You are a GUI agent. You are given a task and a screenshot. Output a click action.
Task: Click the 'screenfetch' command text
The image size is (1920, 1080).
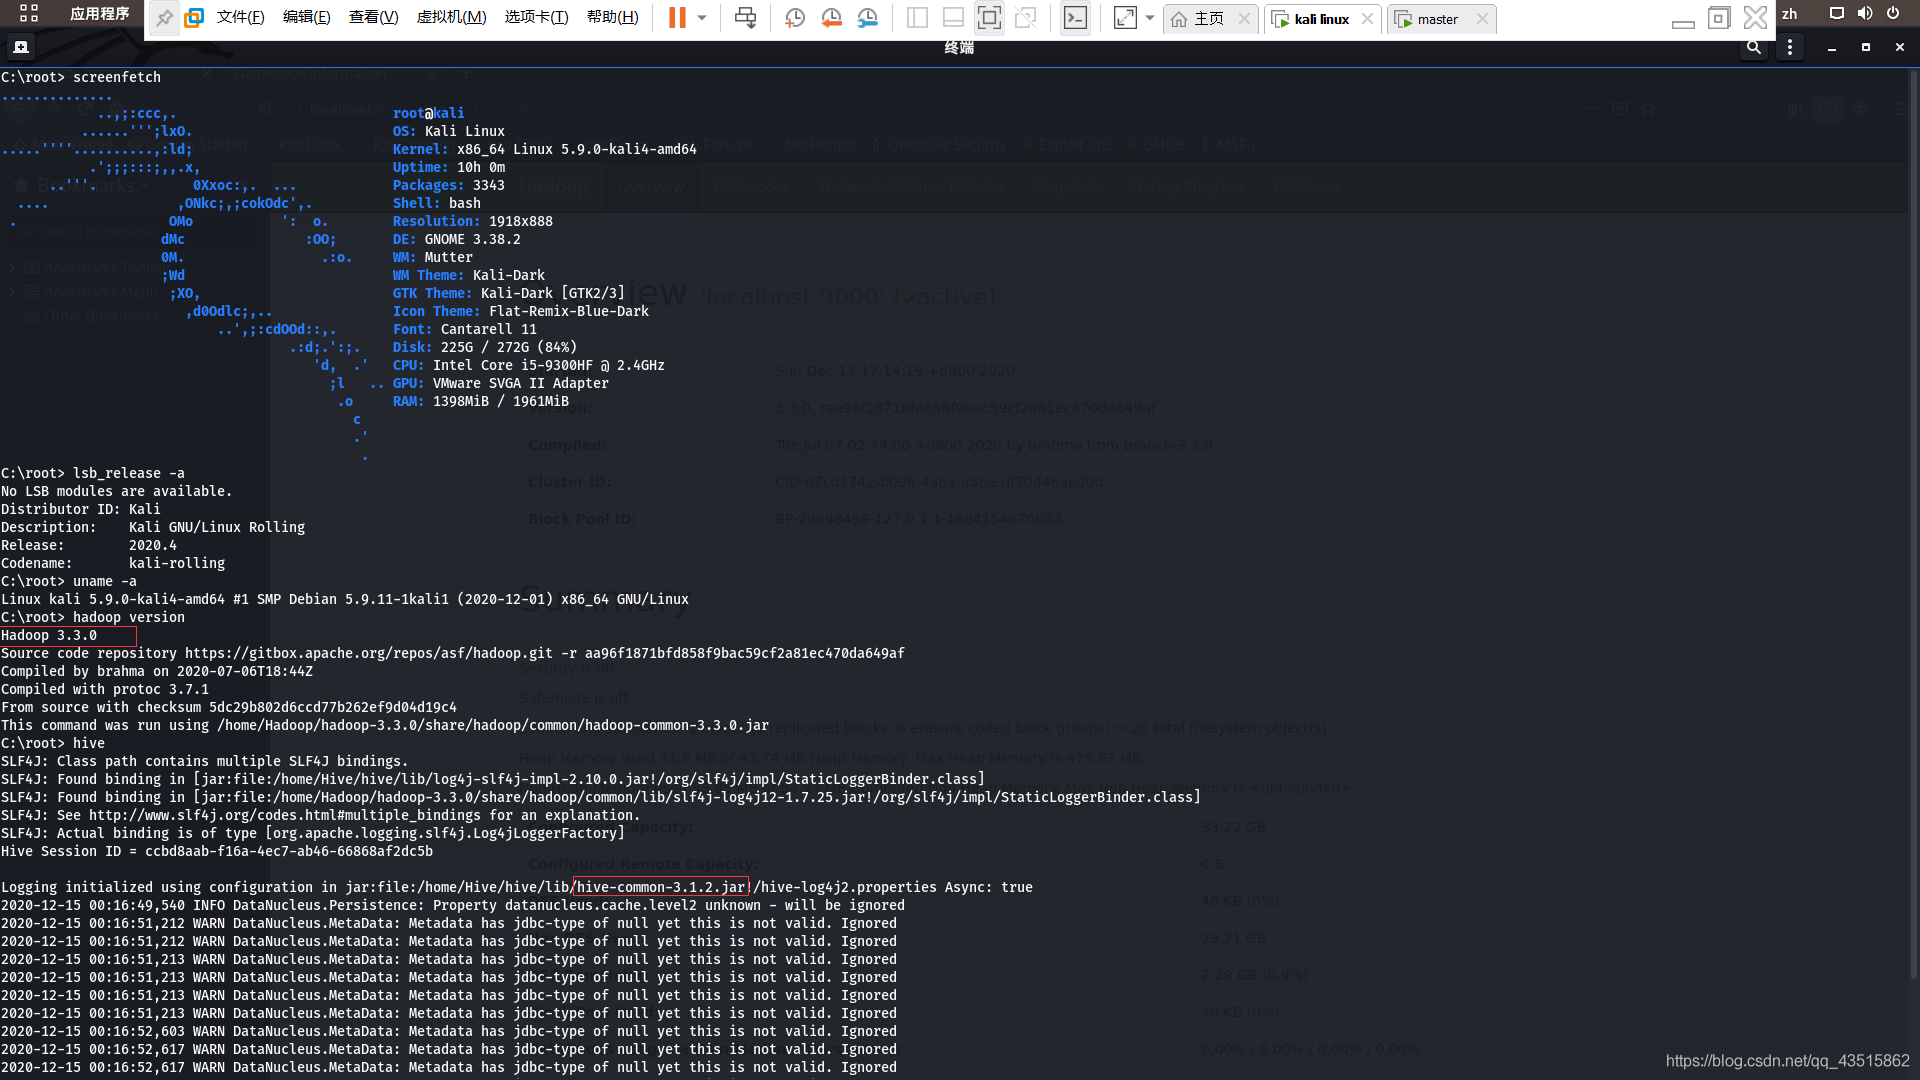tap(117, 78)
